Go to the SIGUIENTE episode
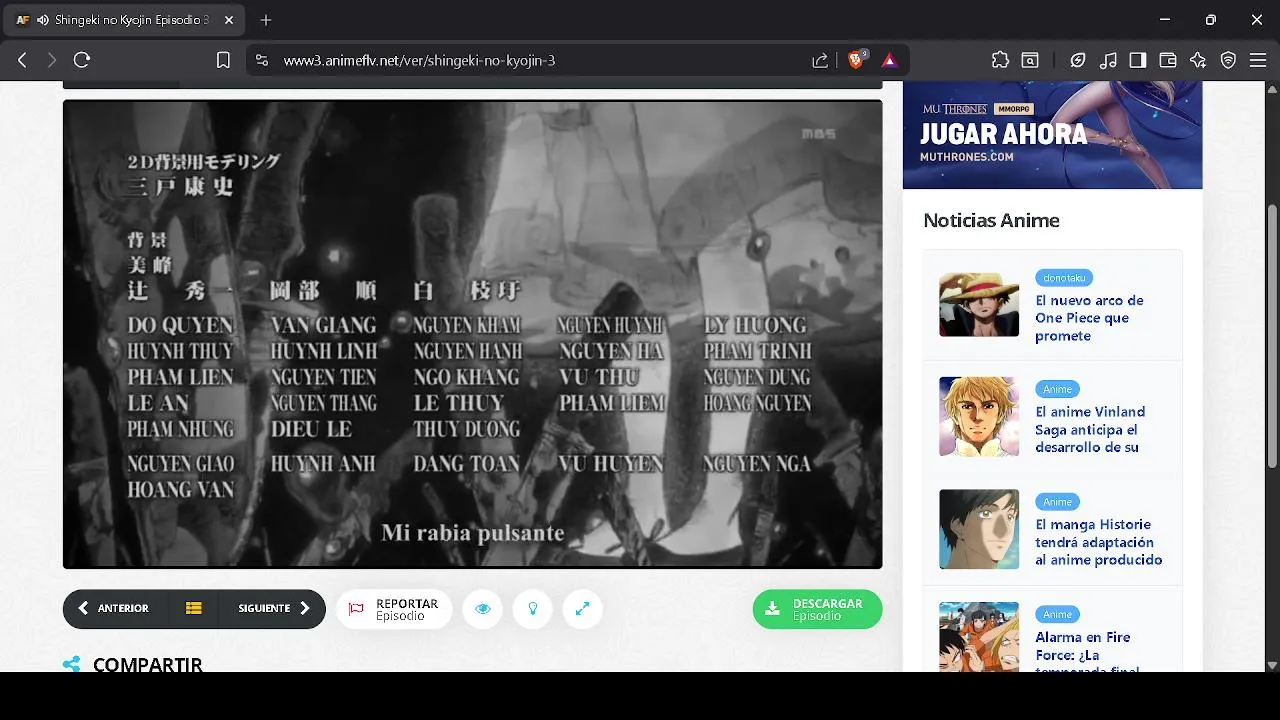The width and height of the screenshot is (1280, 720). (274, 608)
